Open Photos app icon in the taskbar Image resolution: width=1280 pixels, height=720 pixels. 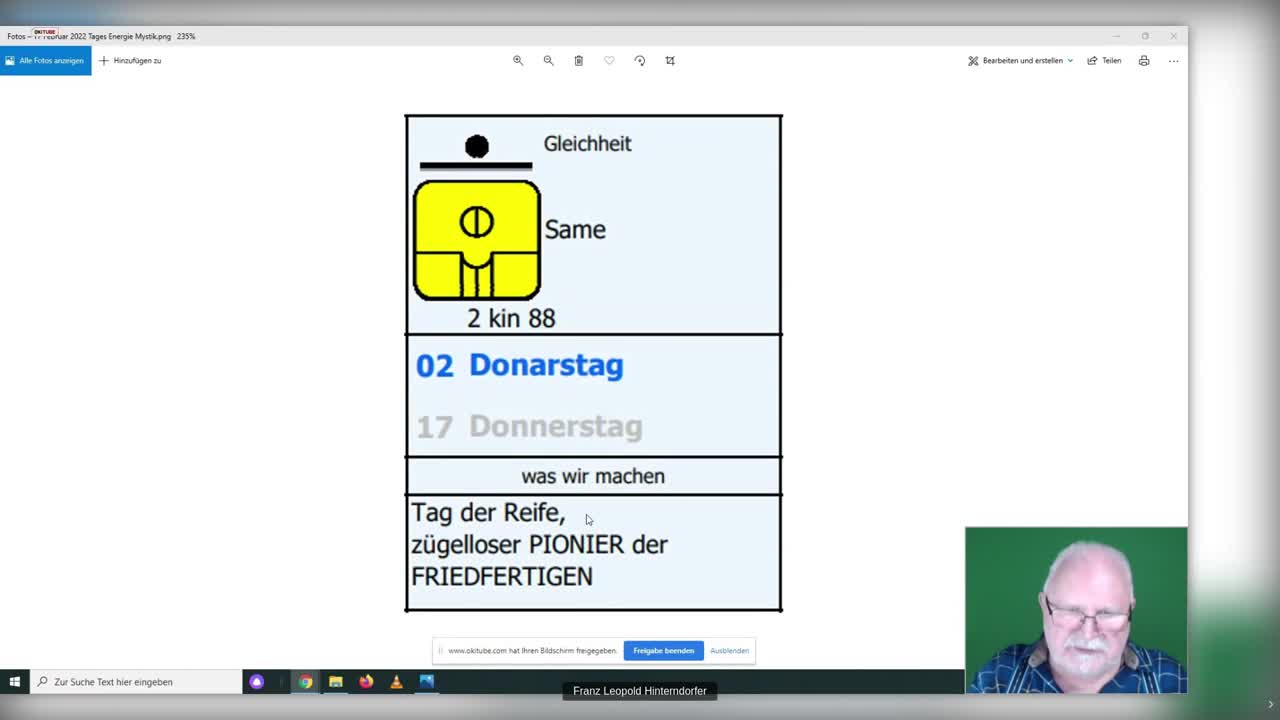pyautogui.click(x=427, y=682)
